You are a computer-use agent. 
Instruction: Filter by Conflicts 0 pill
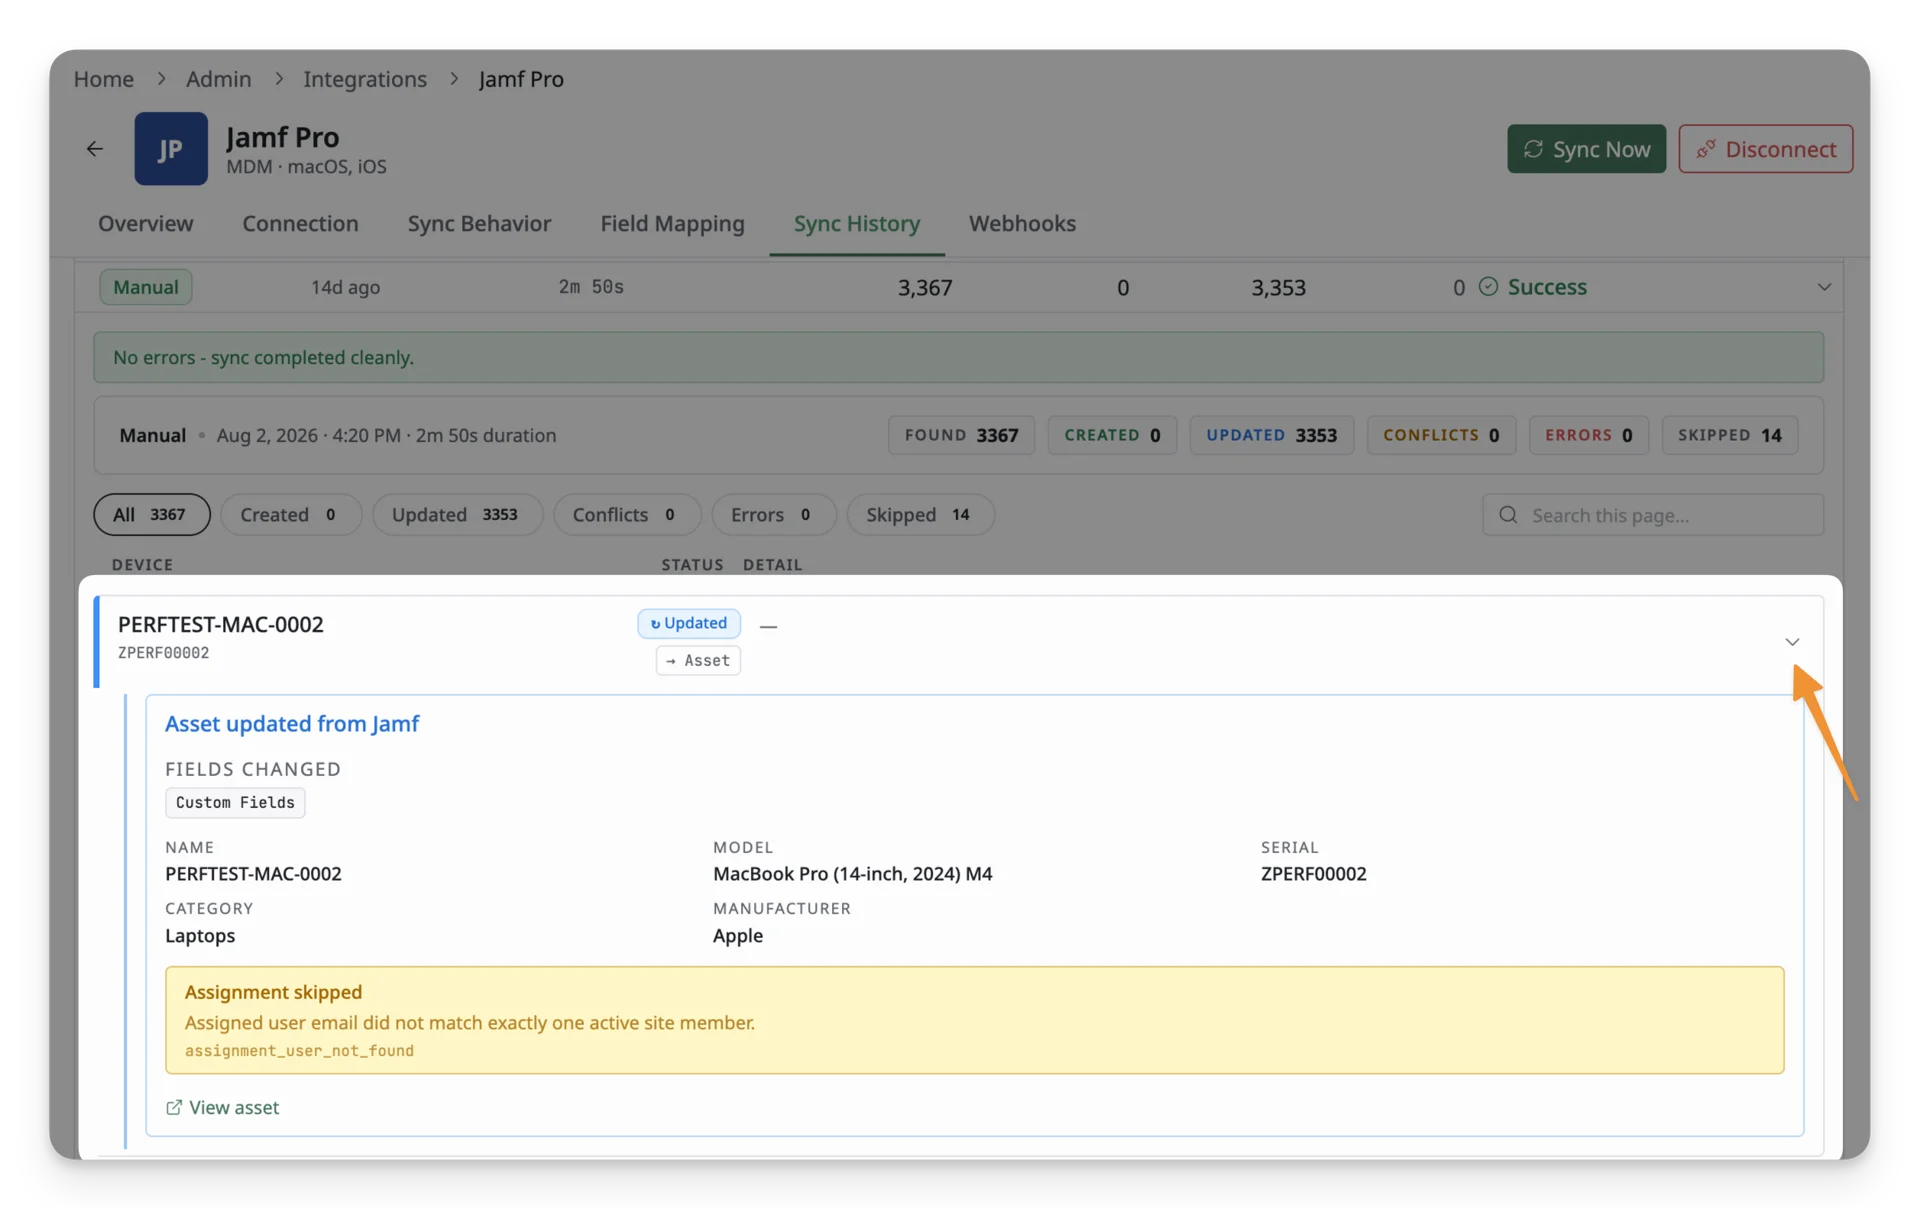[627, 514]
